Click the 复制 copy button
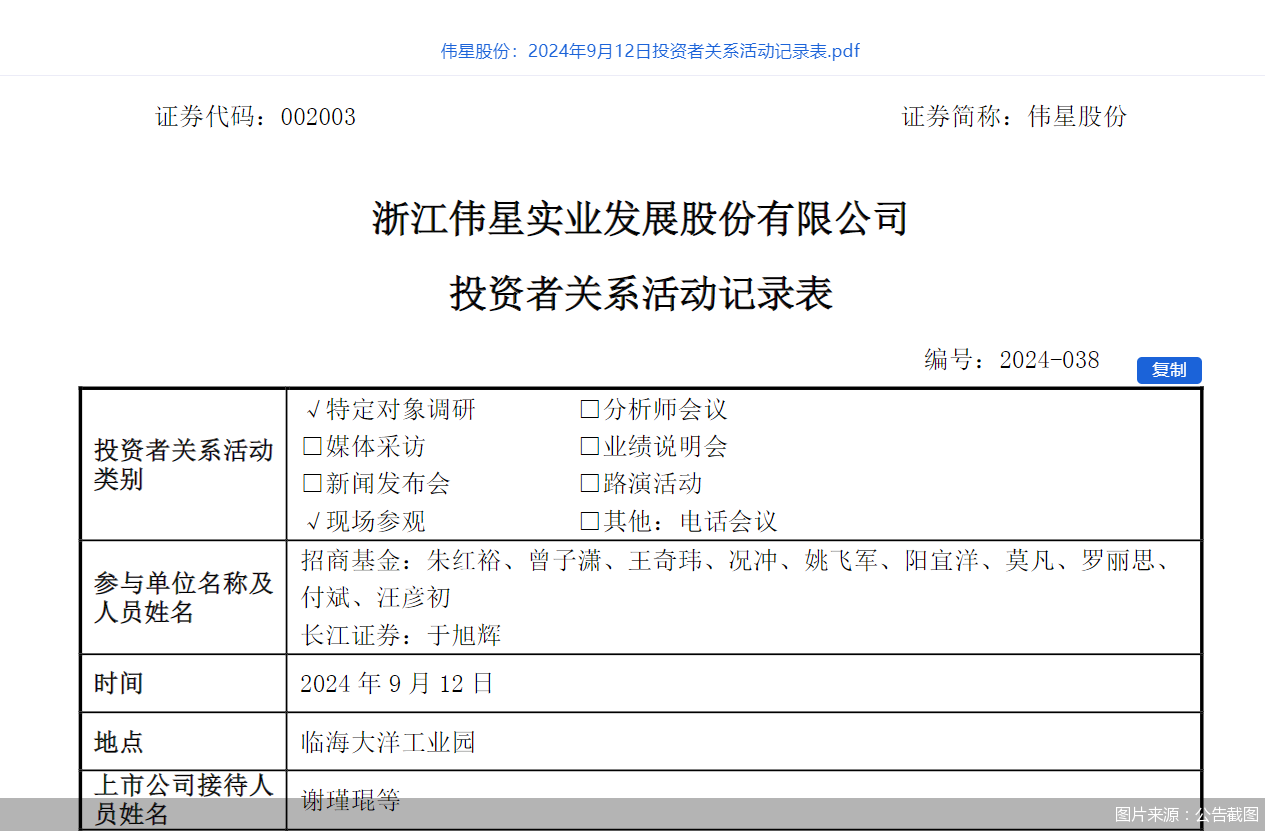 pos(1168,370)
